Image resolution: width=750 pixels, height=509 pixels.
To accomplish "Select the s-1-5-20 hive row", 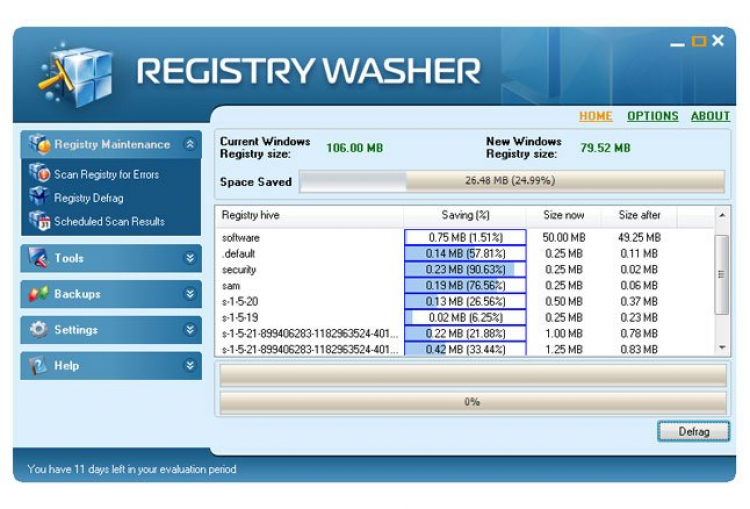I will point(465,301).
